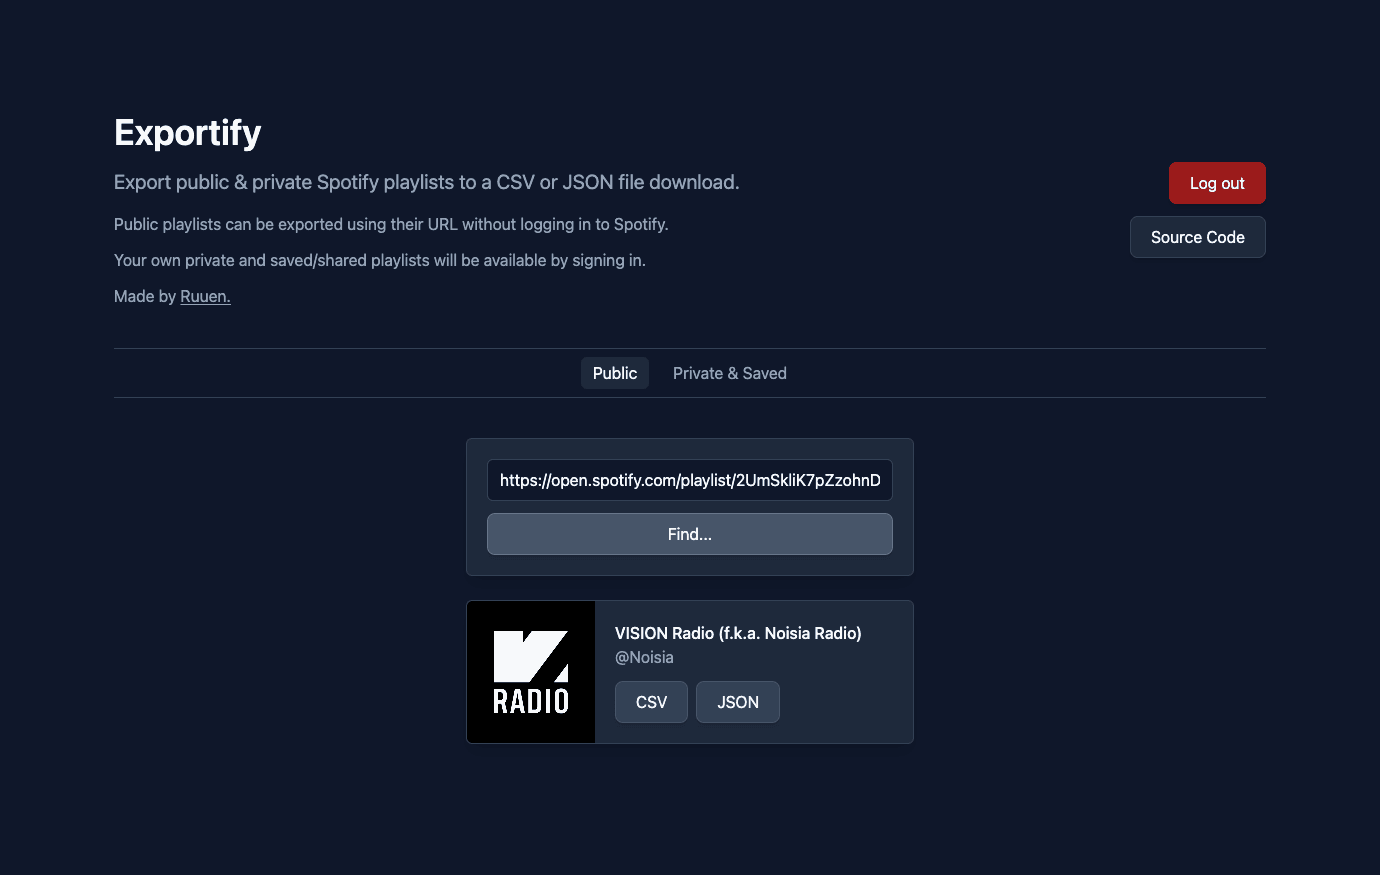Open the Ruuen author link
1380x875 pixels.
[x=205, y=296]
